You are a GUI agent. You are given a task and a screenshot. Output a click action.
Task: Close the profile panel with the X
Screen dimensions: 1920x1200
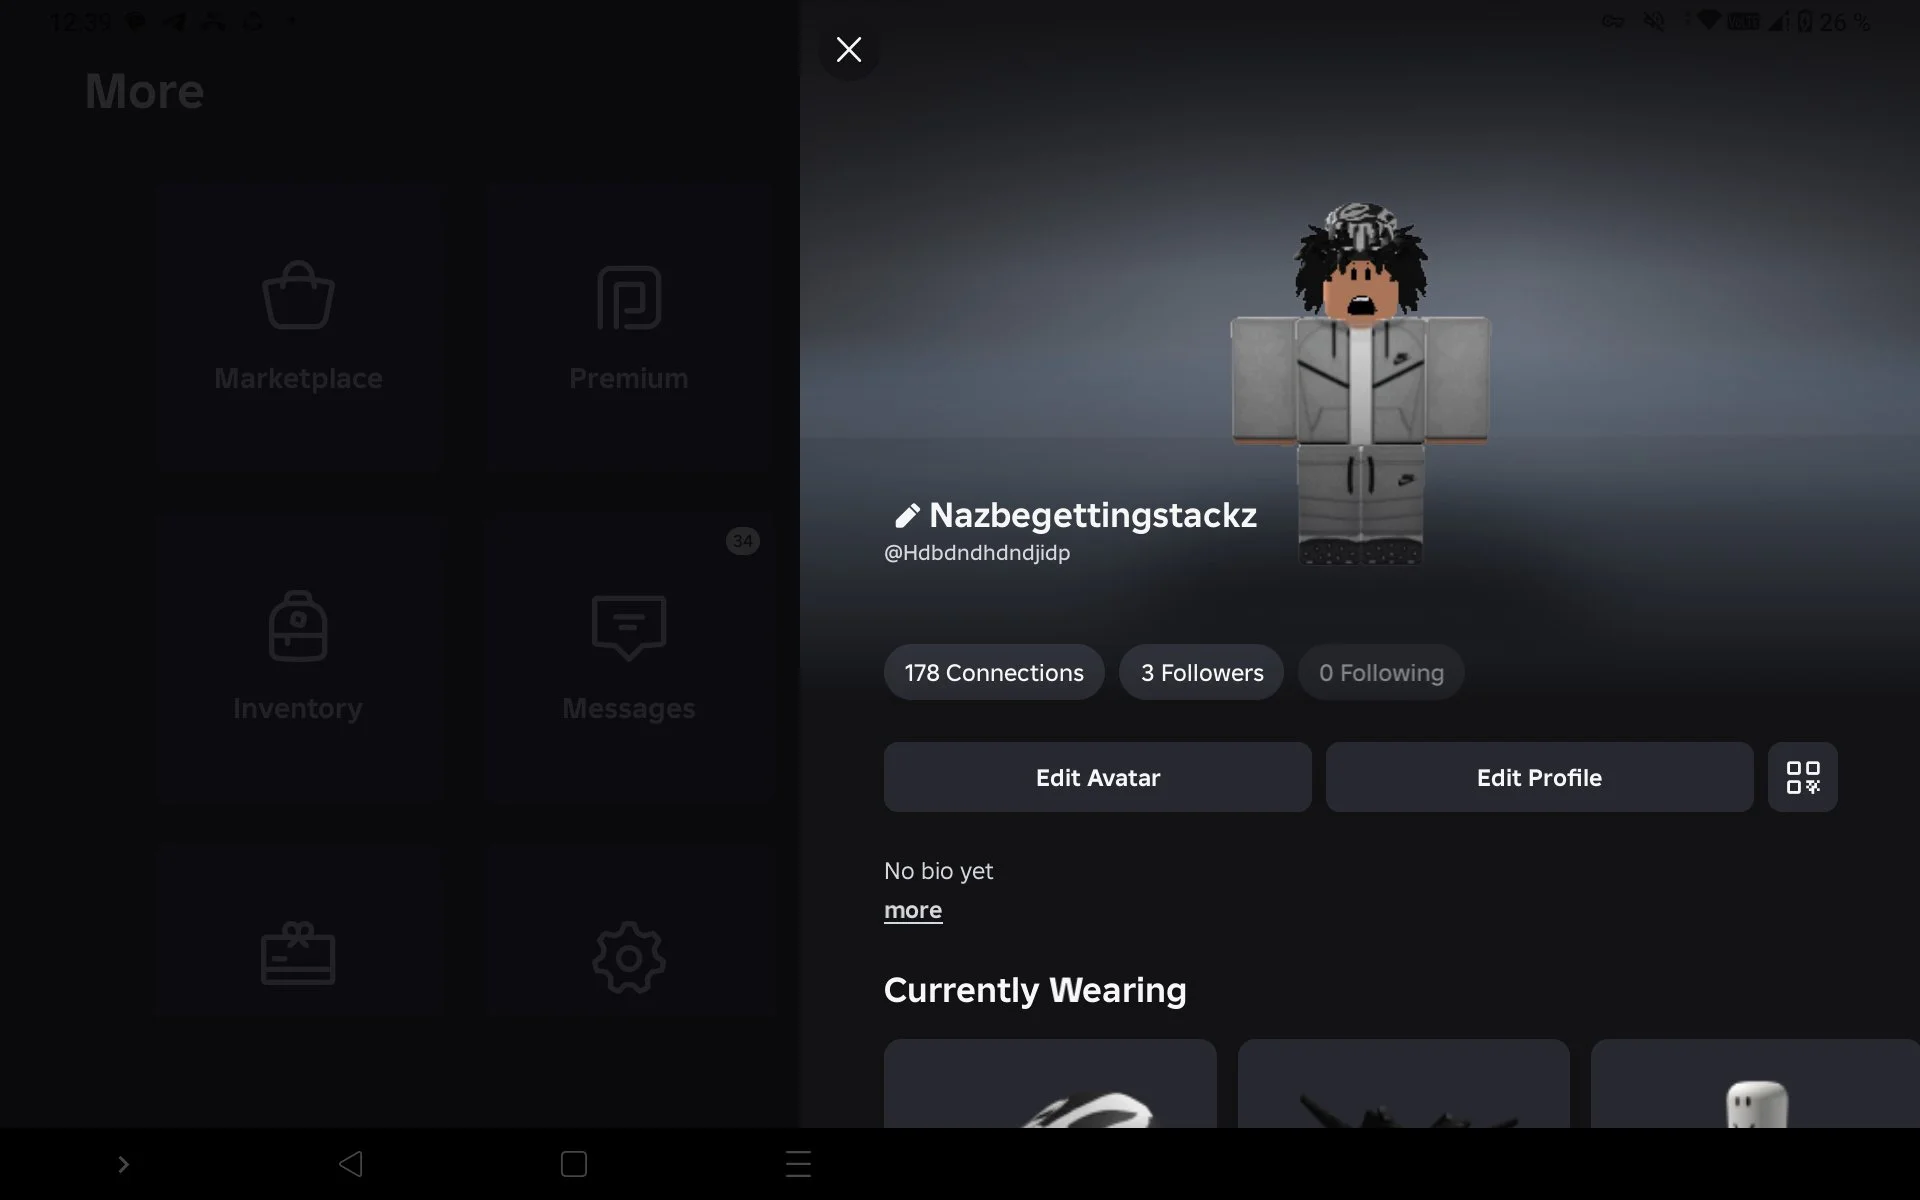point(849,50)
